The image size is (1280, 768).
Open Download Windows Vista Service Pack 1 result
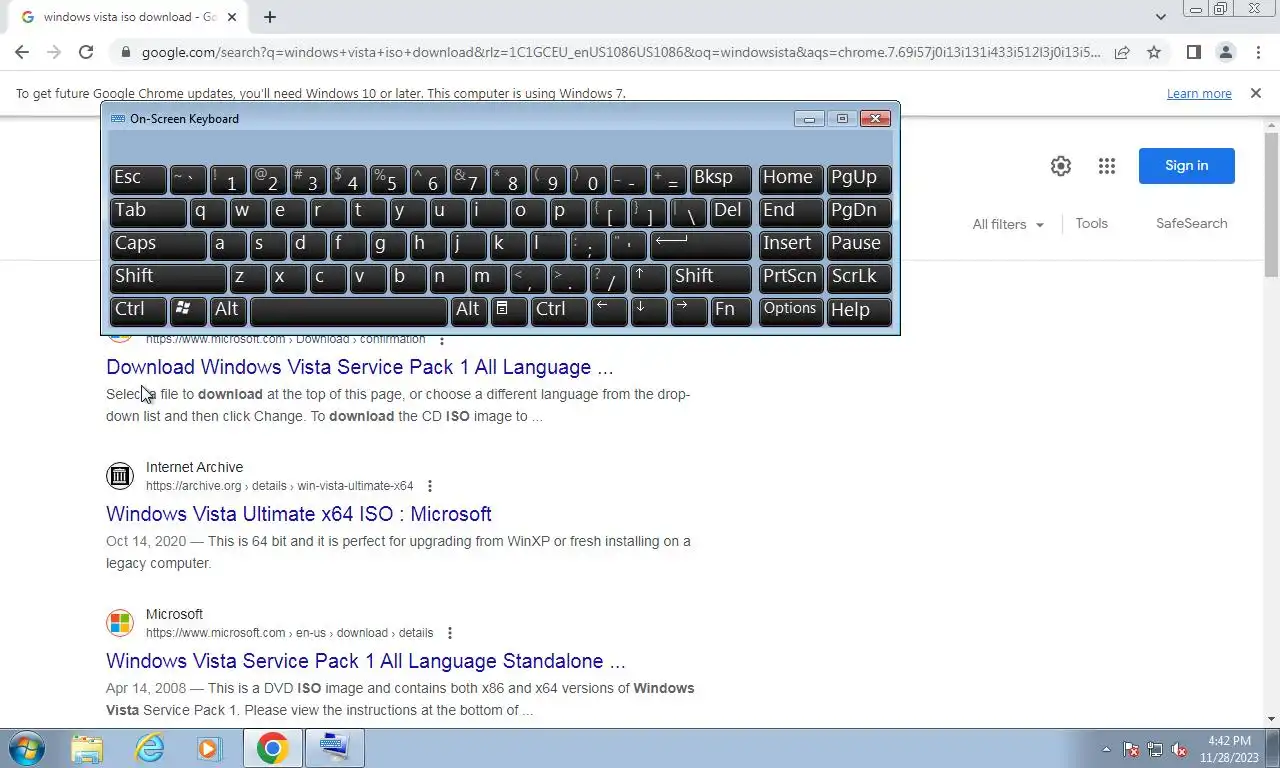359,367
